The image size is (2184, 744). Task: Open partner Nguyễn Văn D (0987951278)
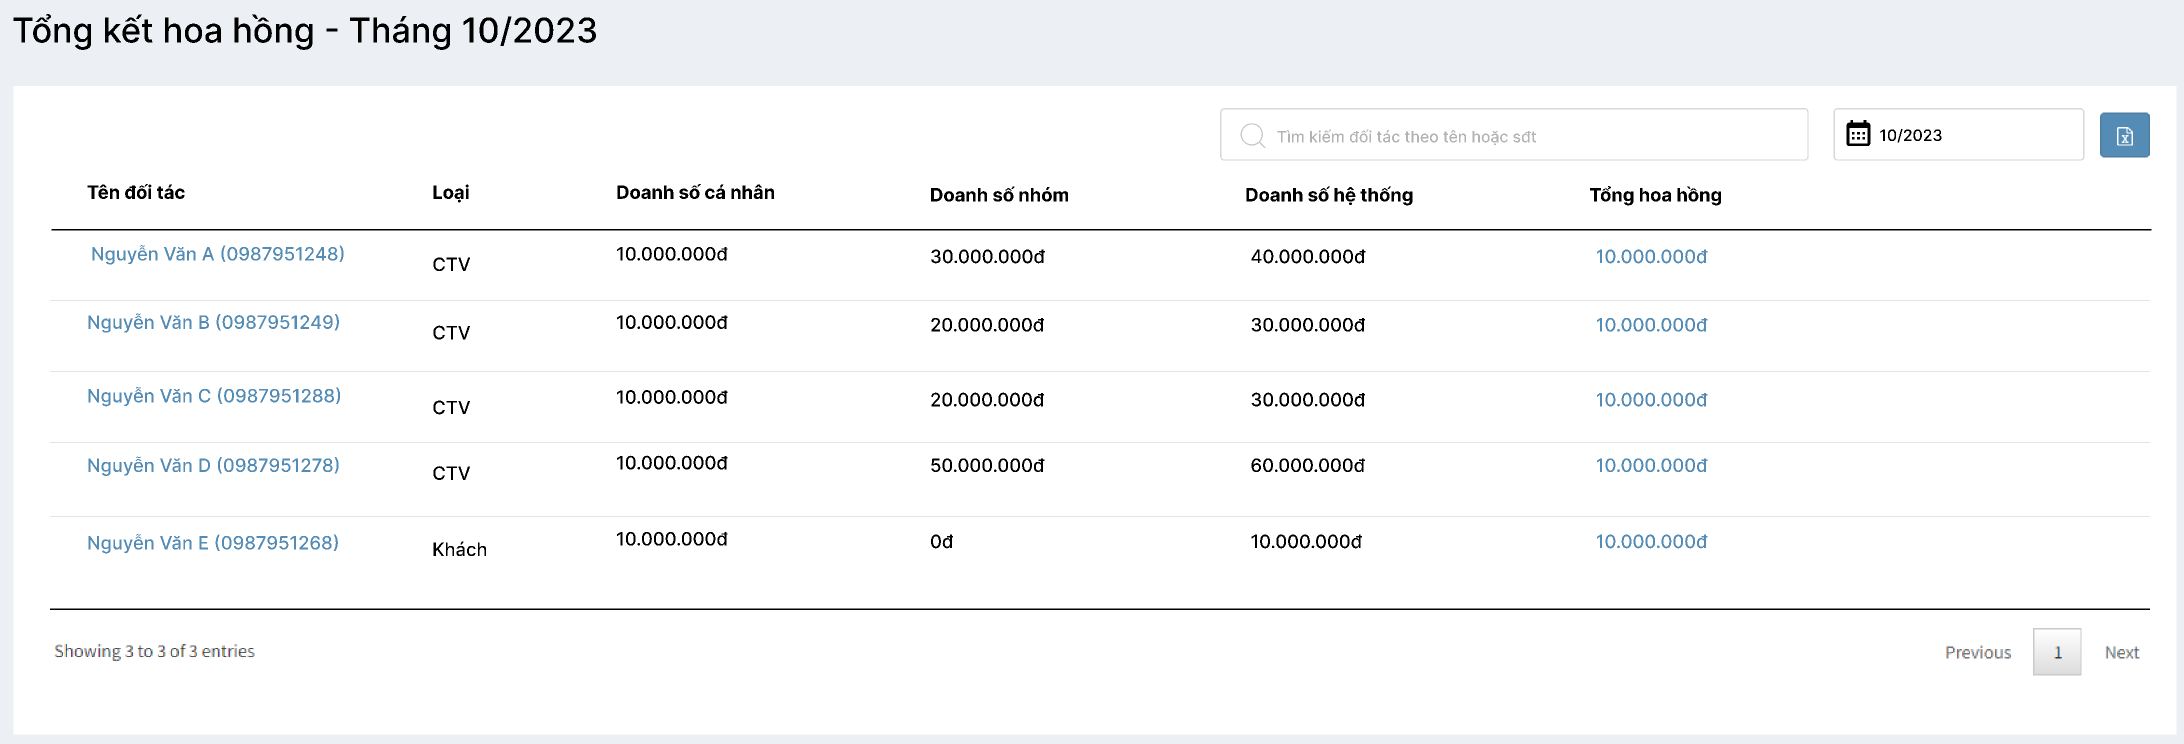(x=213, y=465)
